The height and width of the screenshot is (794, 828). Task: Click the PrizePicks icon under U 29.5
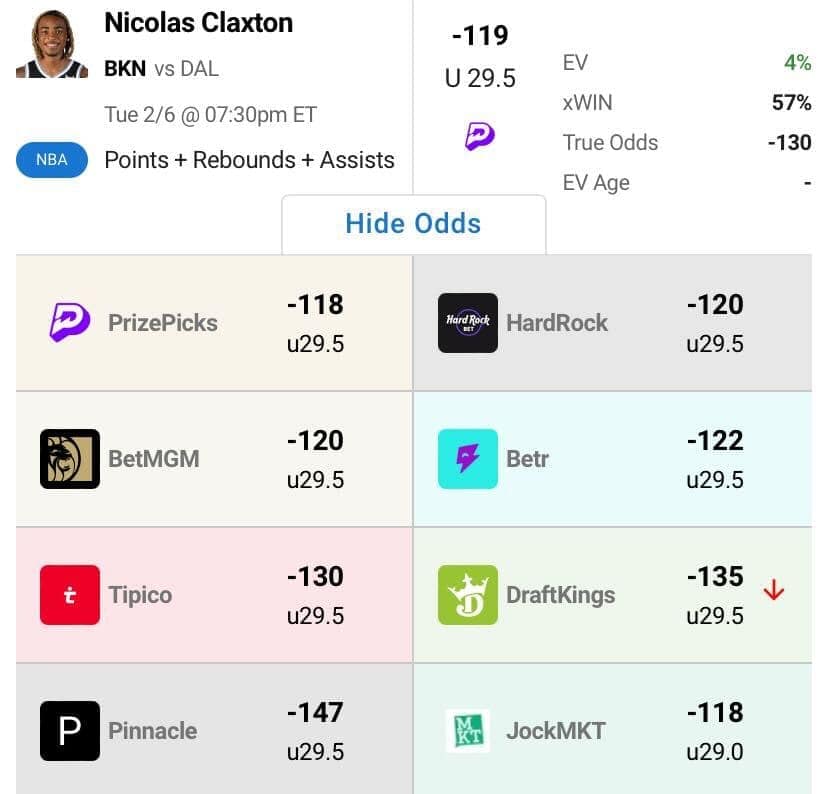pyautogui.click(x=480, y=136)
